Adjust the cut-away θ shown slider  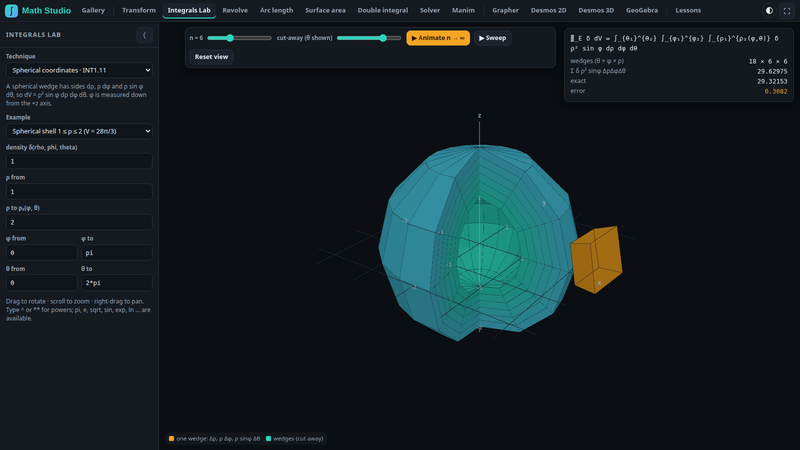(369, 38)
